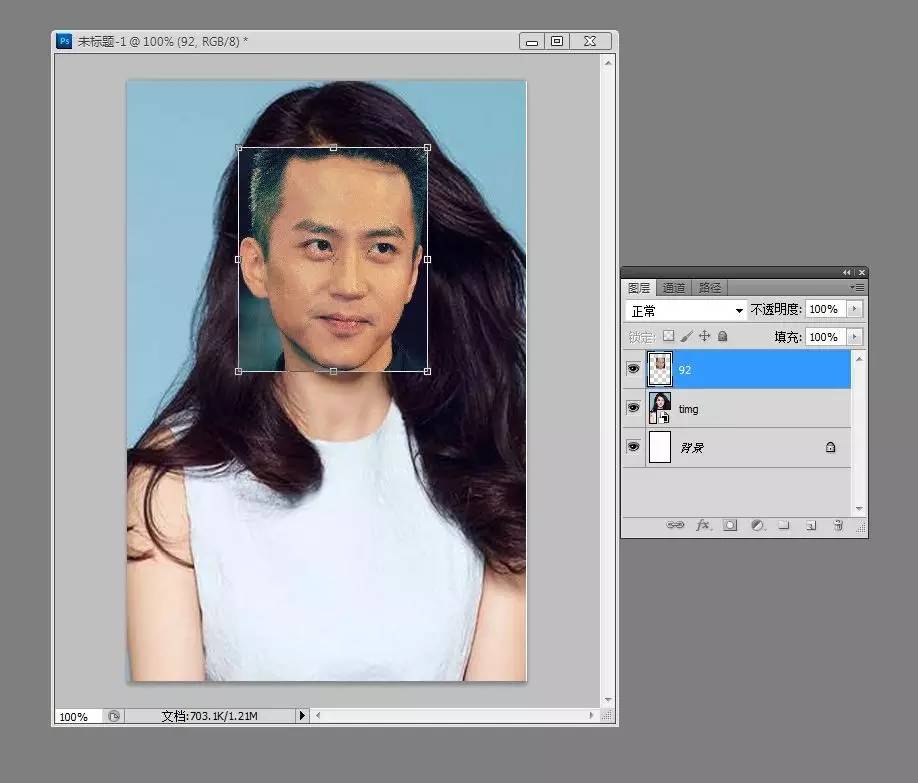Switch to the 通道 tab

pyautogui.click(x=674, y=288)
